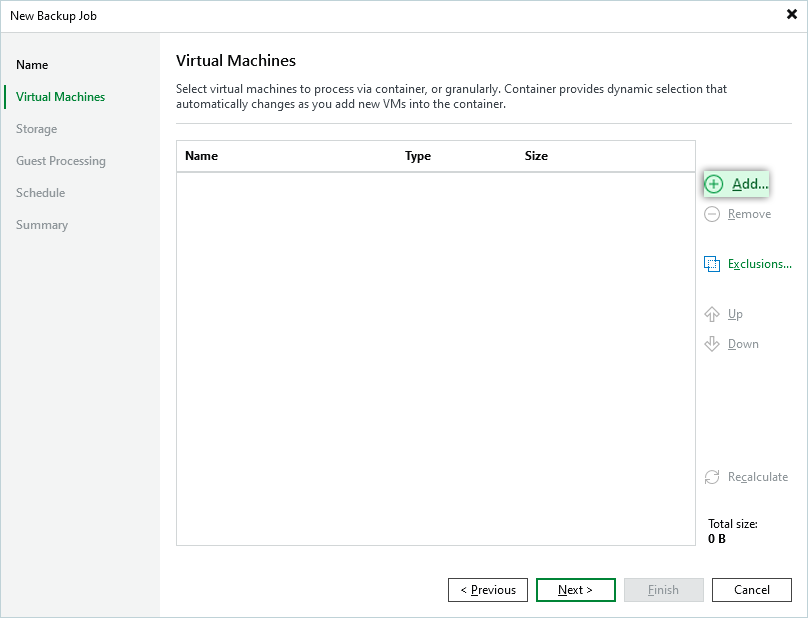This screenshot has width=808, height=618.
Task: Click the green plus Add icon
Action: 714,184
